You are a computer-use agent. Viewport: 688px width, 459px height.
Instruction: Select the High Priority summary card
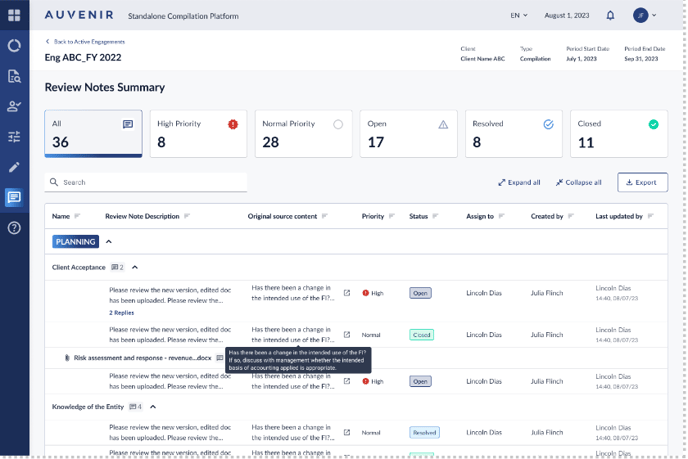[x=198, y=134]
